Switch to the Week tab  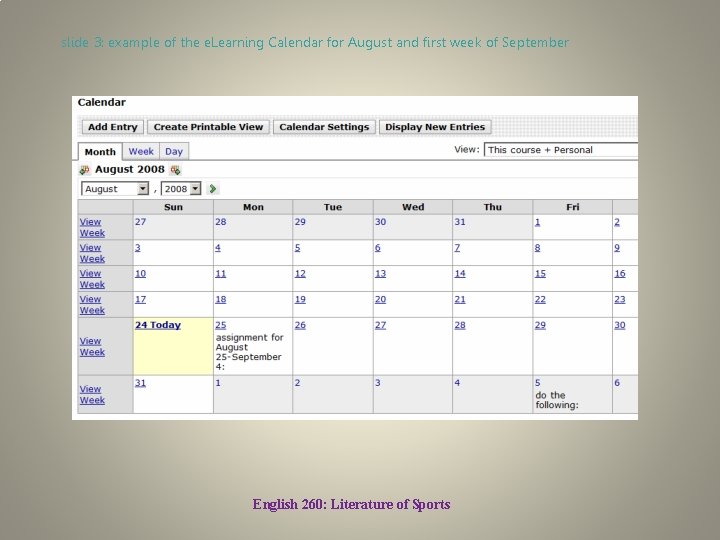pos(141,151)
